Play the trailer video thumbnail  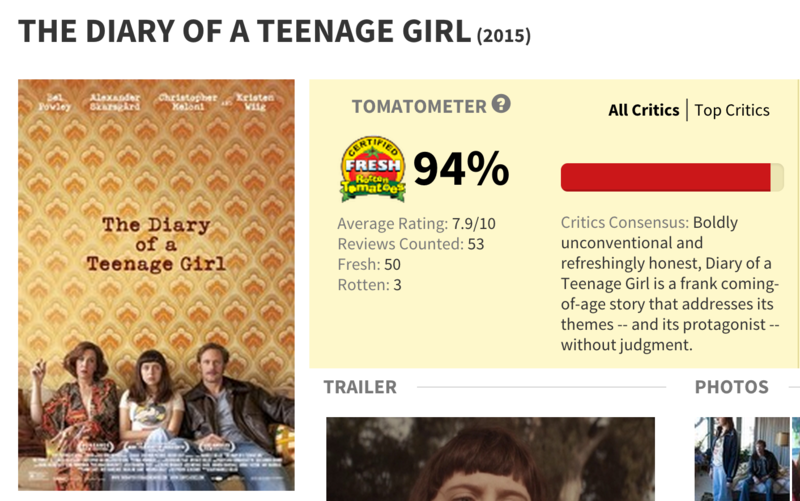(x=490, y=459)
